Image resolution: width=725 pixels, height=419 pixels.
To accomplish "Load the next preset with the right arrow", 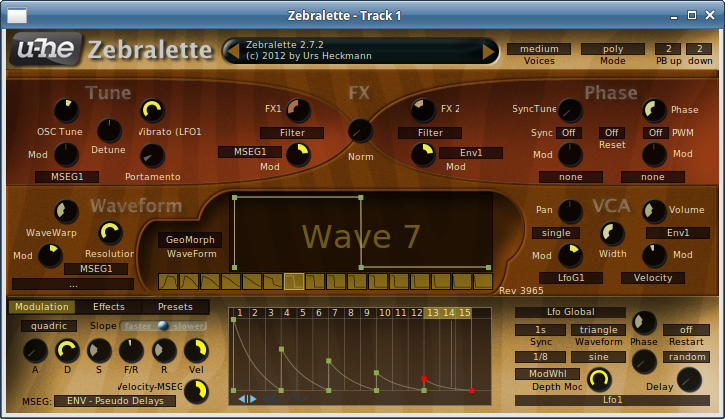I will pyautogui.click(x=488, y=51).
